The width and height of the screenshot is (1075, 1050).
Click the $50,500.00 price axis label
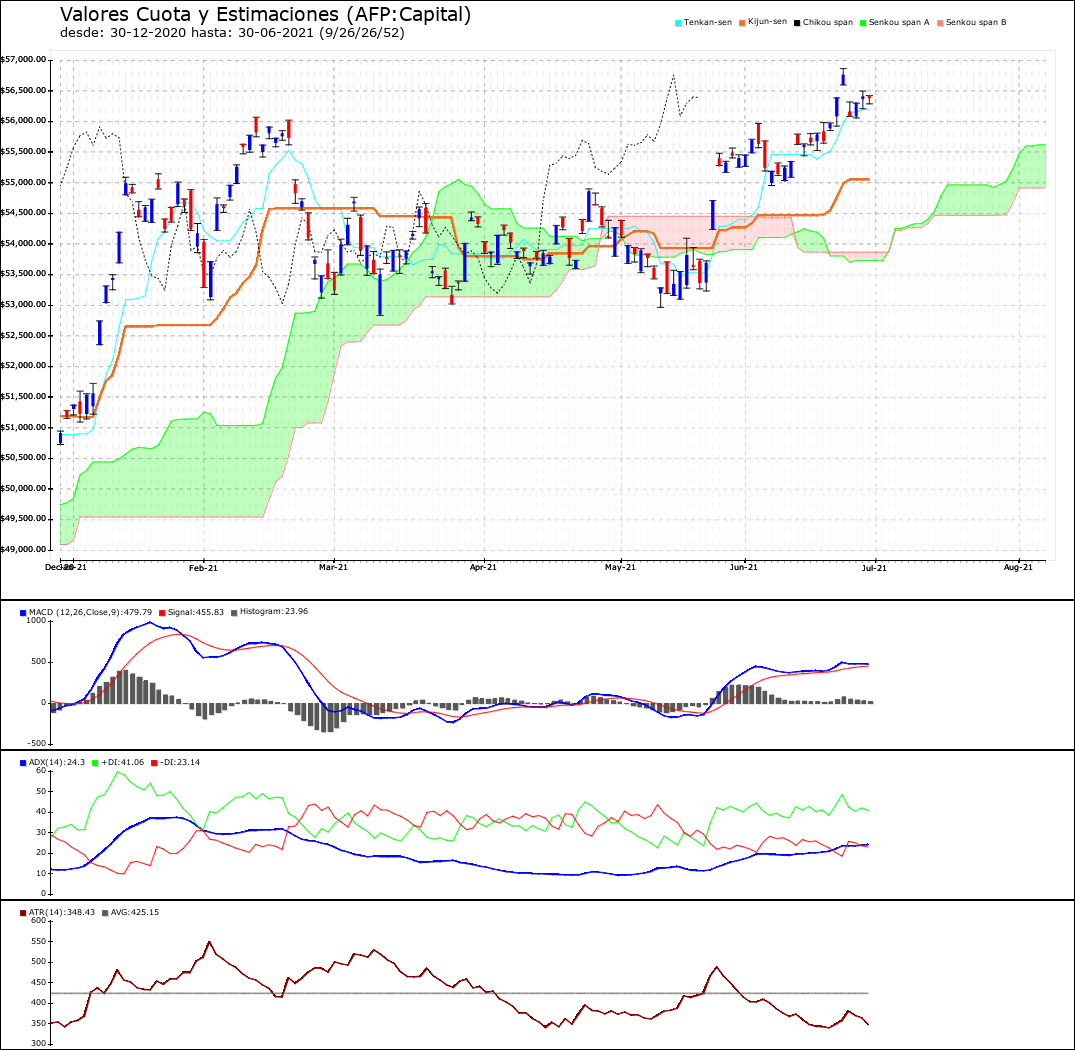(x=23, y=457)
